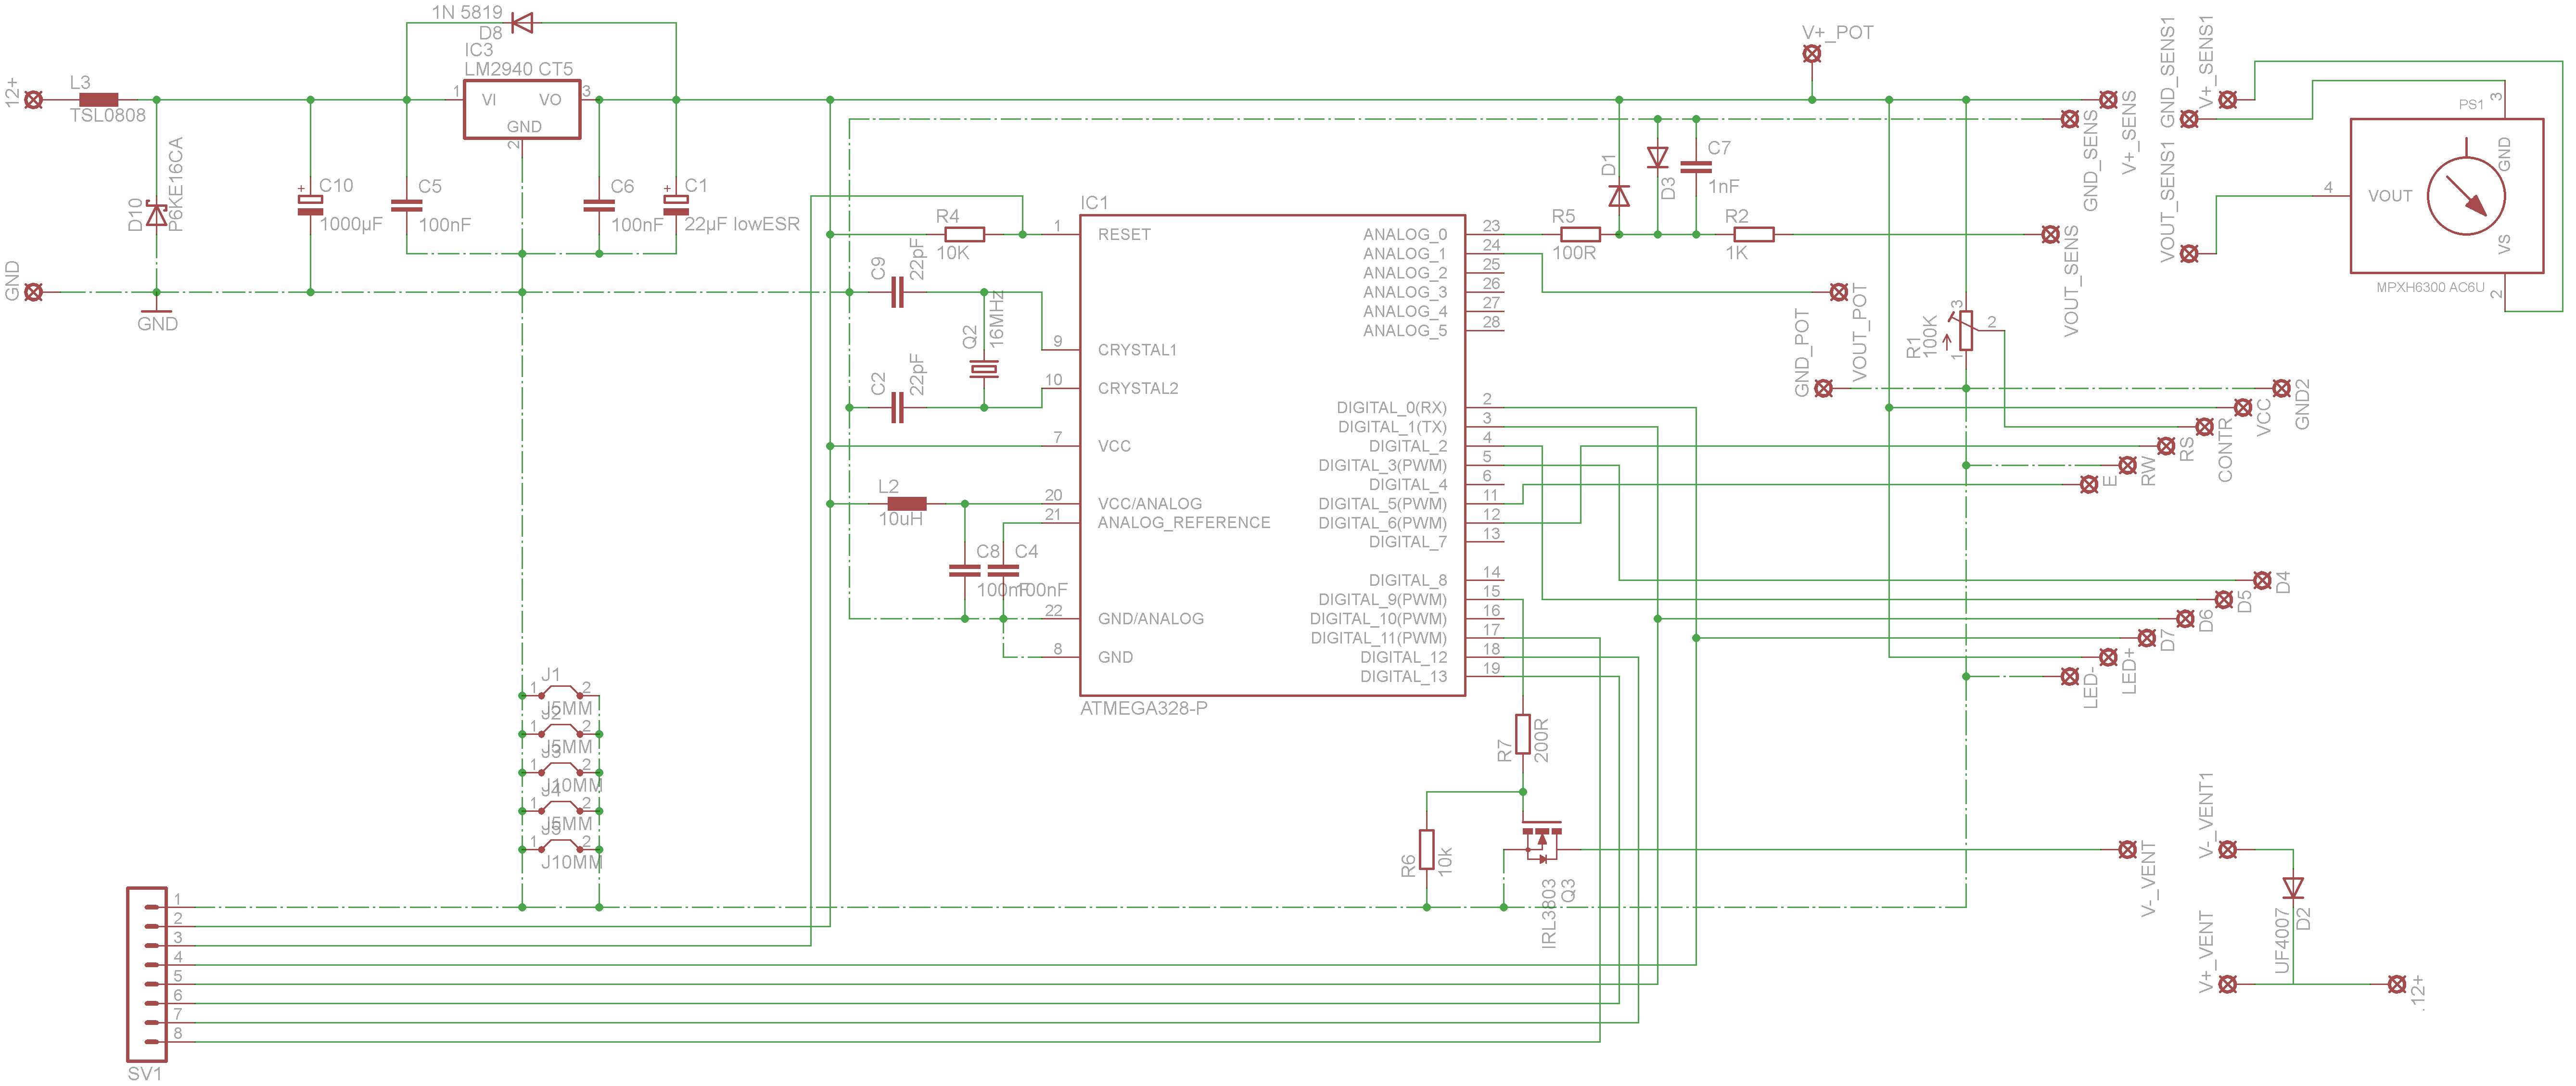Click the J1 jumper symbol
2576x1086 pixels.
(560, 692)
